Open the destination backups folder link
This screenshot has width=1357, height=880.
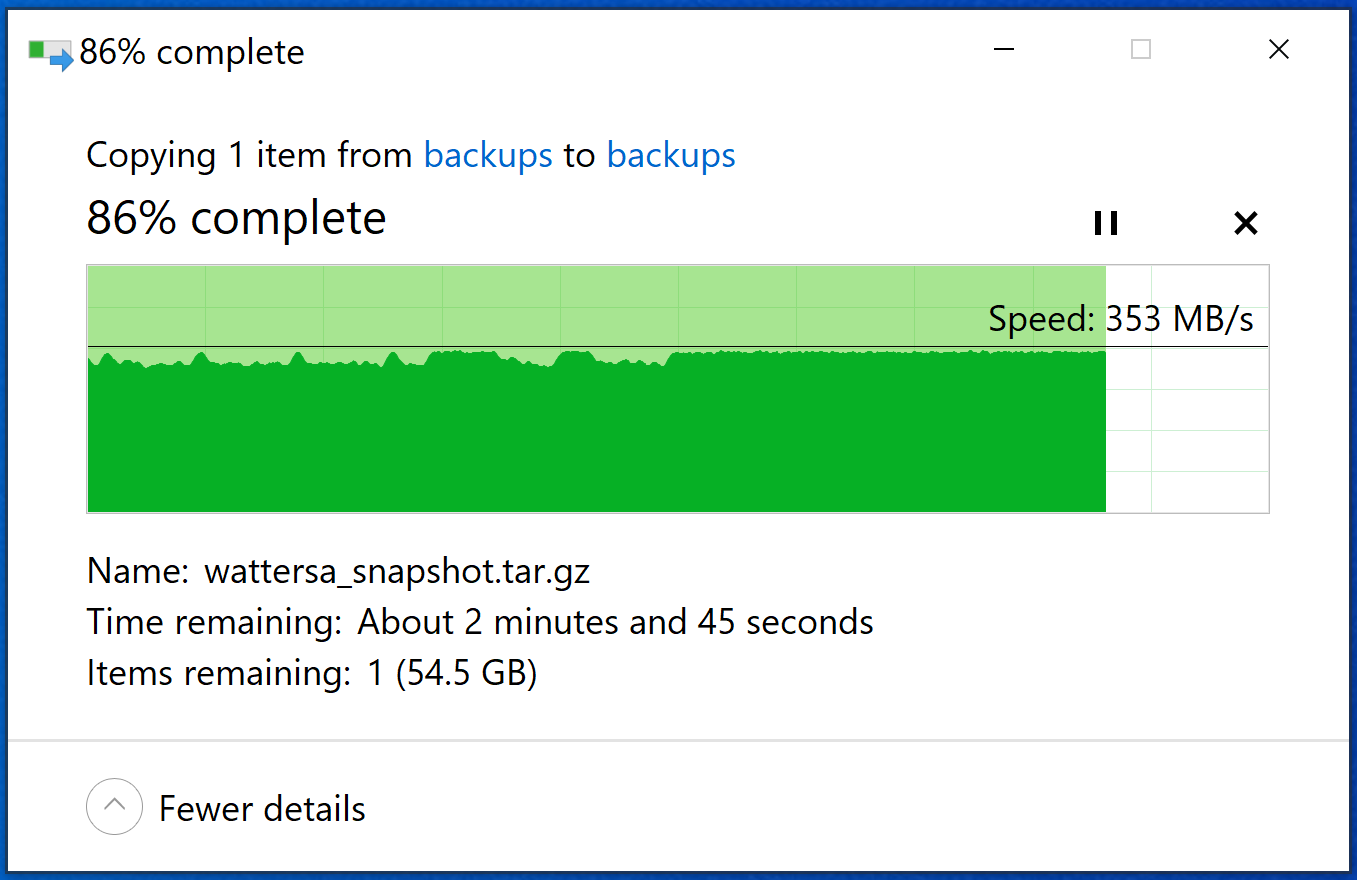click(671, 155)
